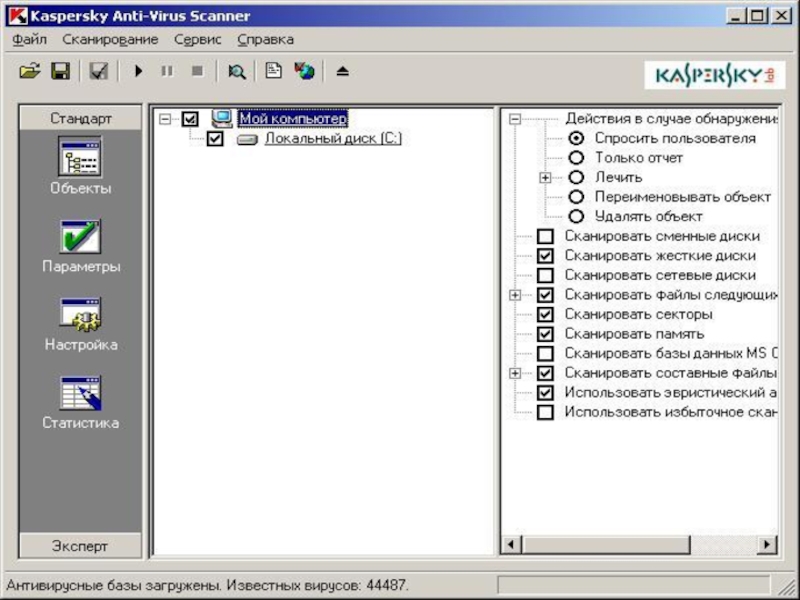Collapse the Мой компьютер tree node

165,119
